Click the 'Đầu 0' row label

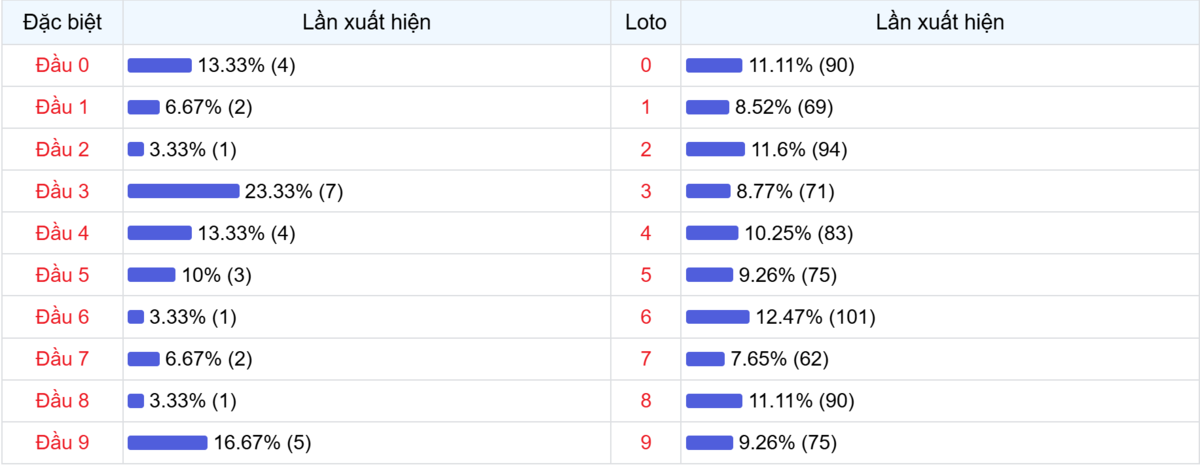click(62, 65)
